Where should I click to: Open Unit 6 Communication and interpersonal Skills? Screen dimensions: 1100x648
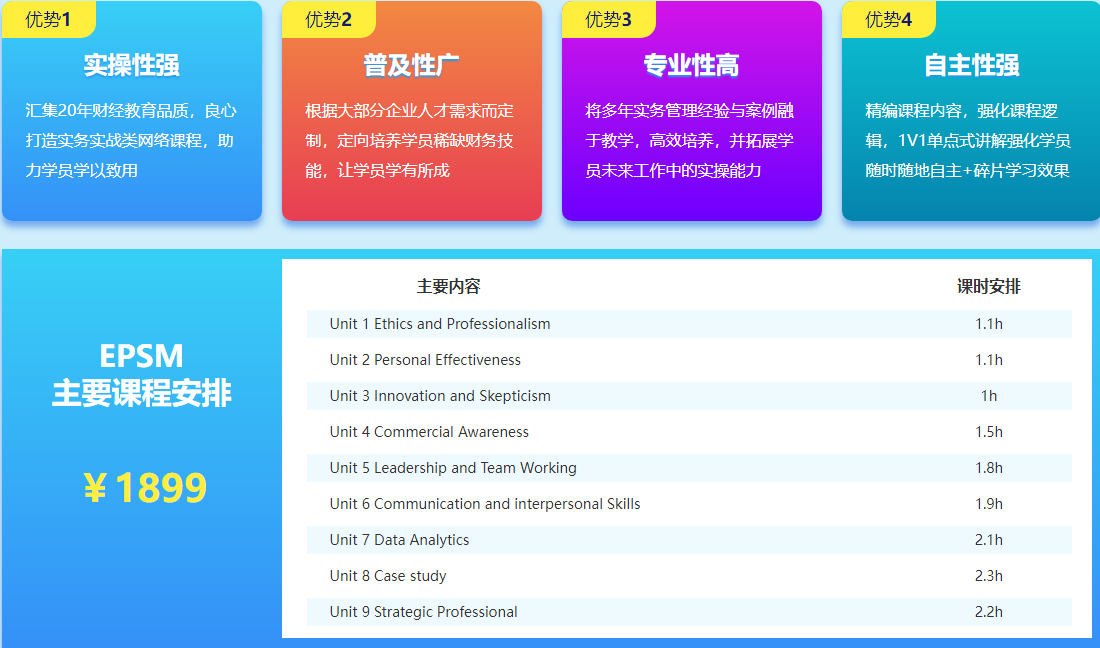[485, 504]
